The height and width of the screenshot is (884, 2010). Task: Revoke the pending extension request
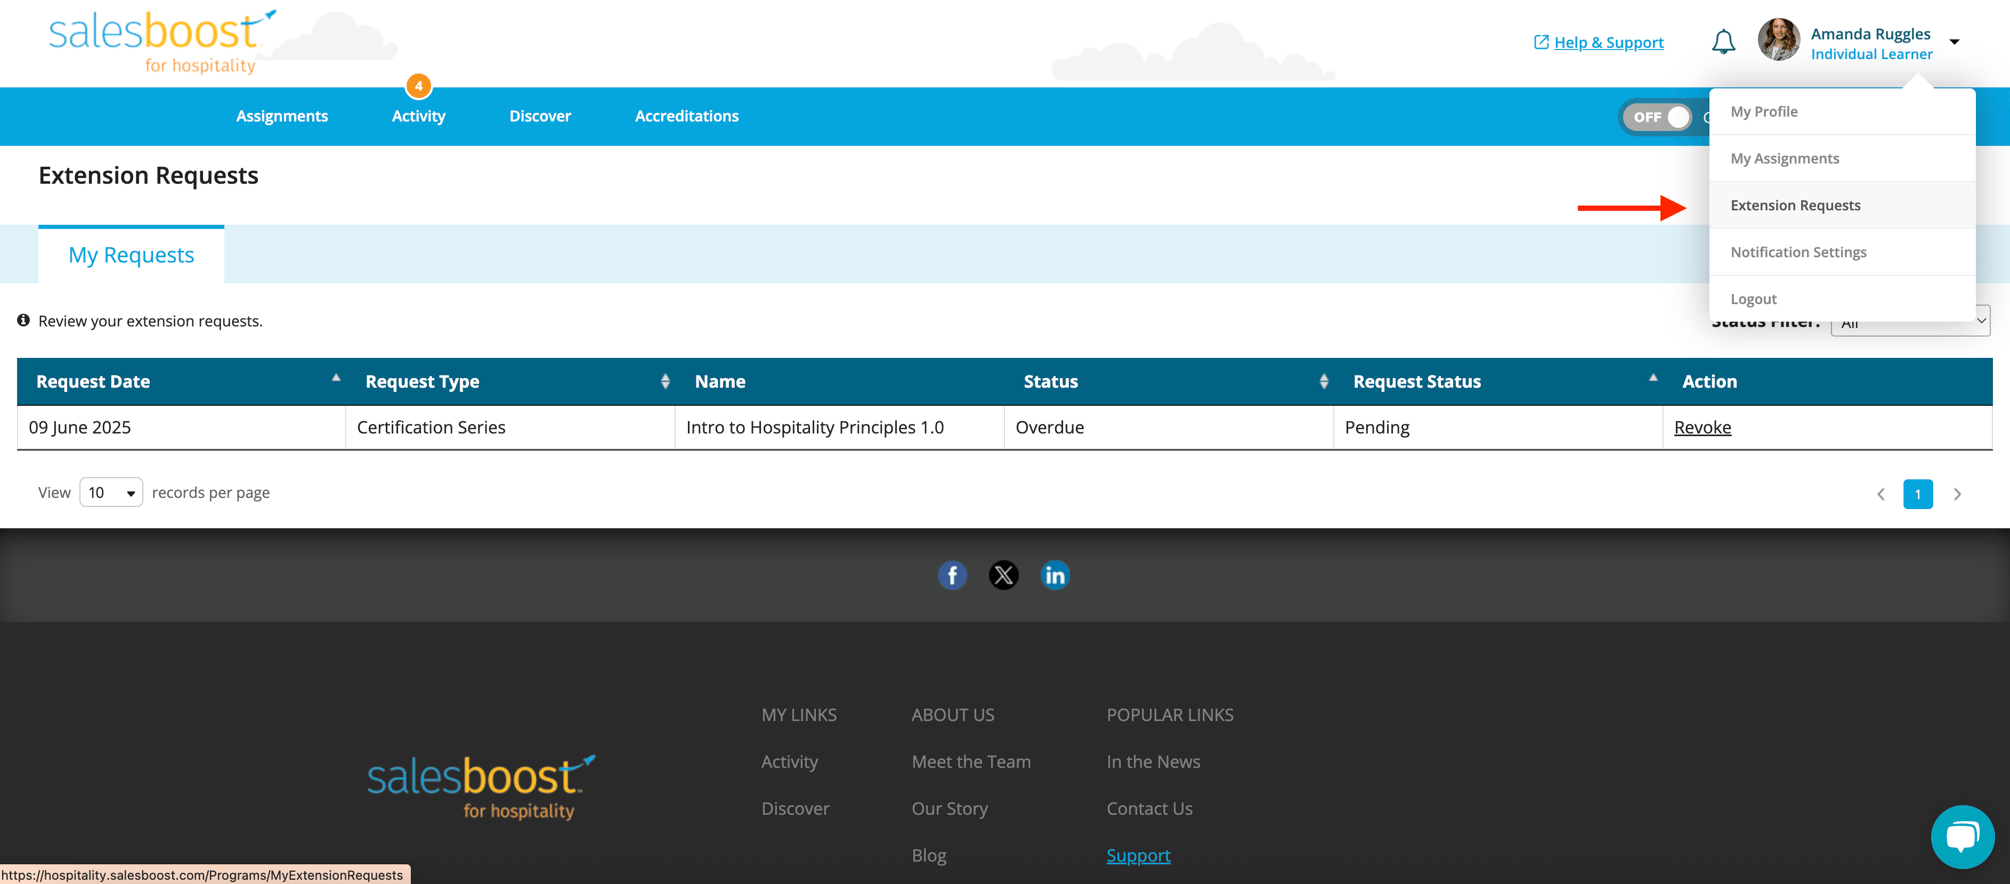pyautogui.click(x=1702, y=427)
